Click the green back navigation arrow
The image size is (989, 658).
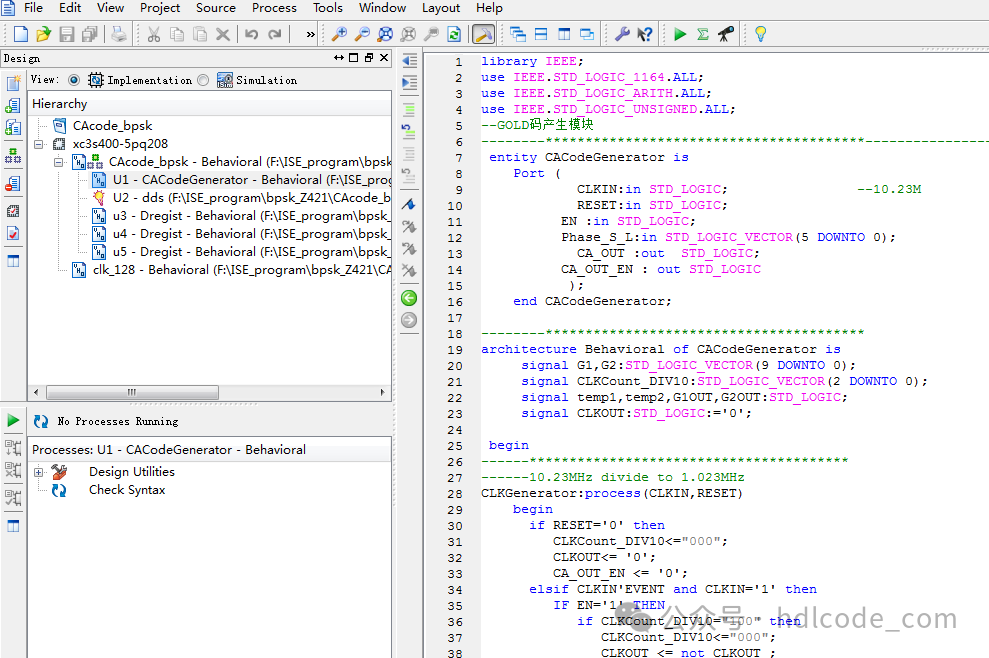coord(409,298)
